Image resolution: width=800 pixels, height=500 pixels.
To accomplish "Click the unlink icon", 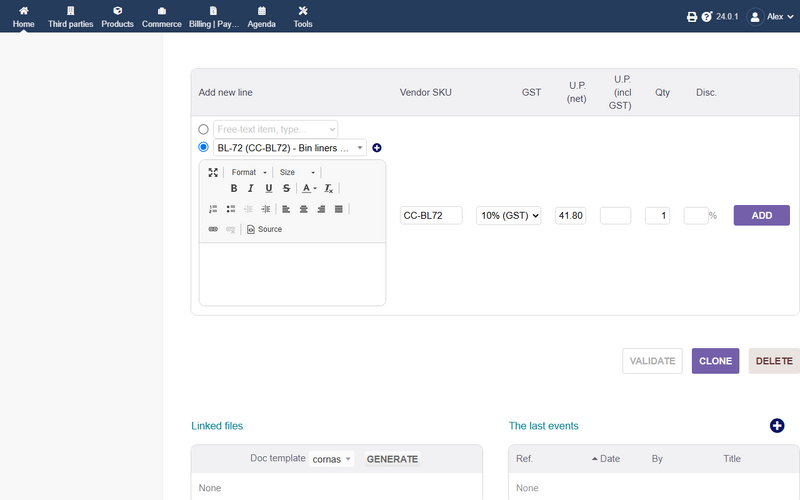I will [x=231, y=229].
